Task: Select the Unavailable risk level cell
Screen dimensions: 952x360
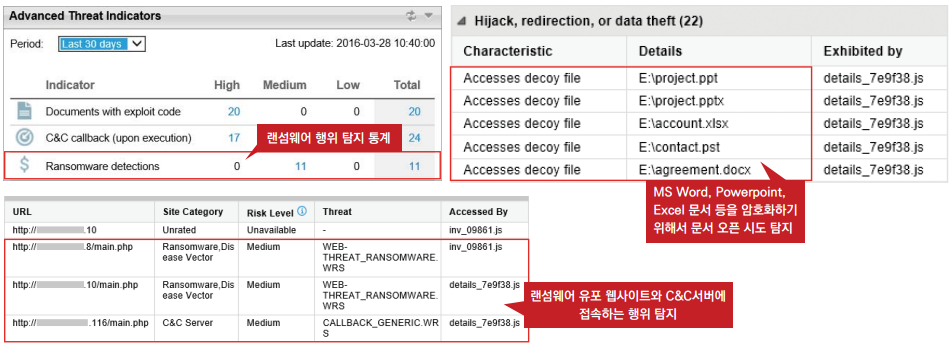Action: point(271,230)
